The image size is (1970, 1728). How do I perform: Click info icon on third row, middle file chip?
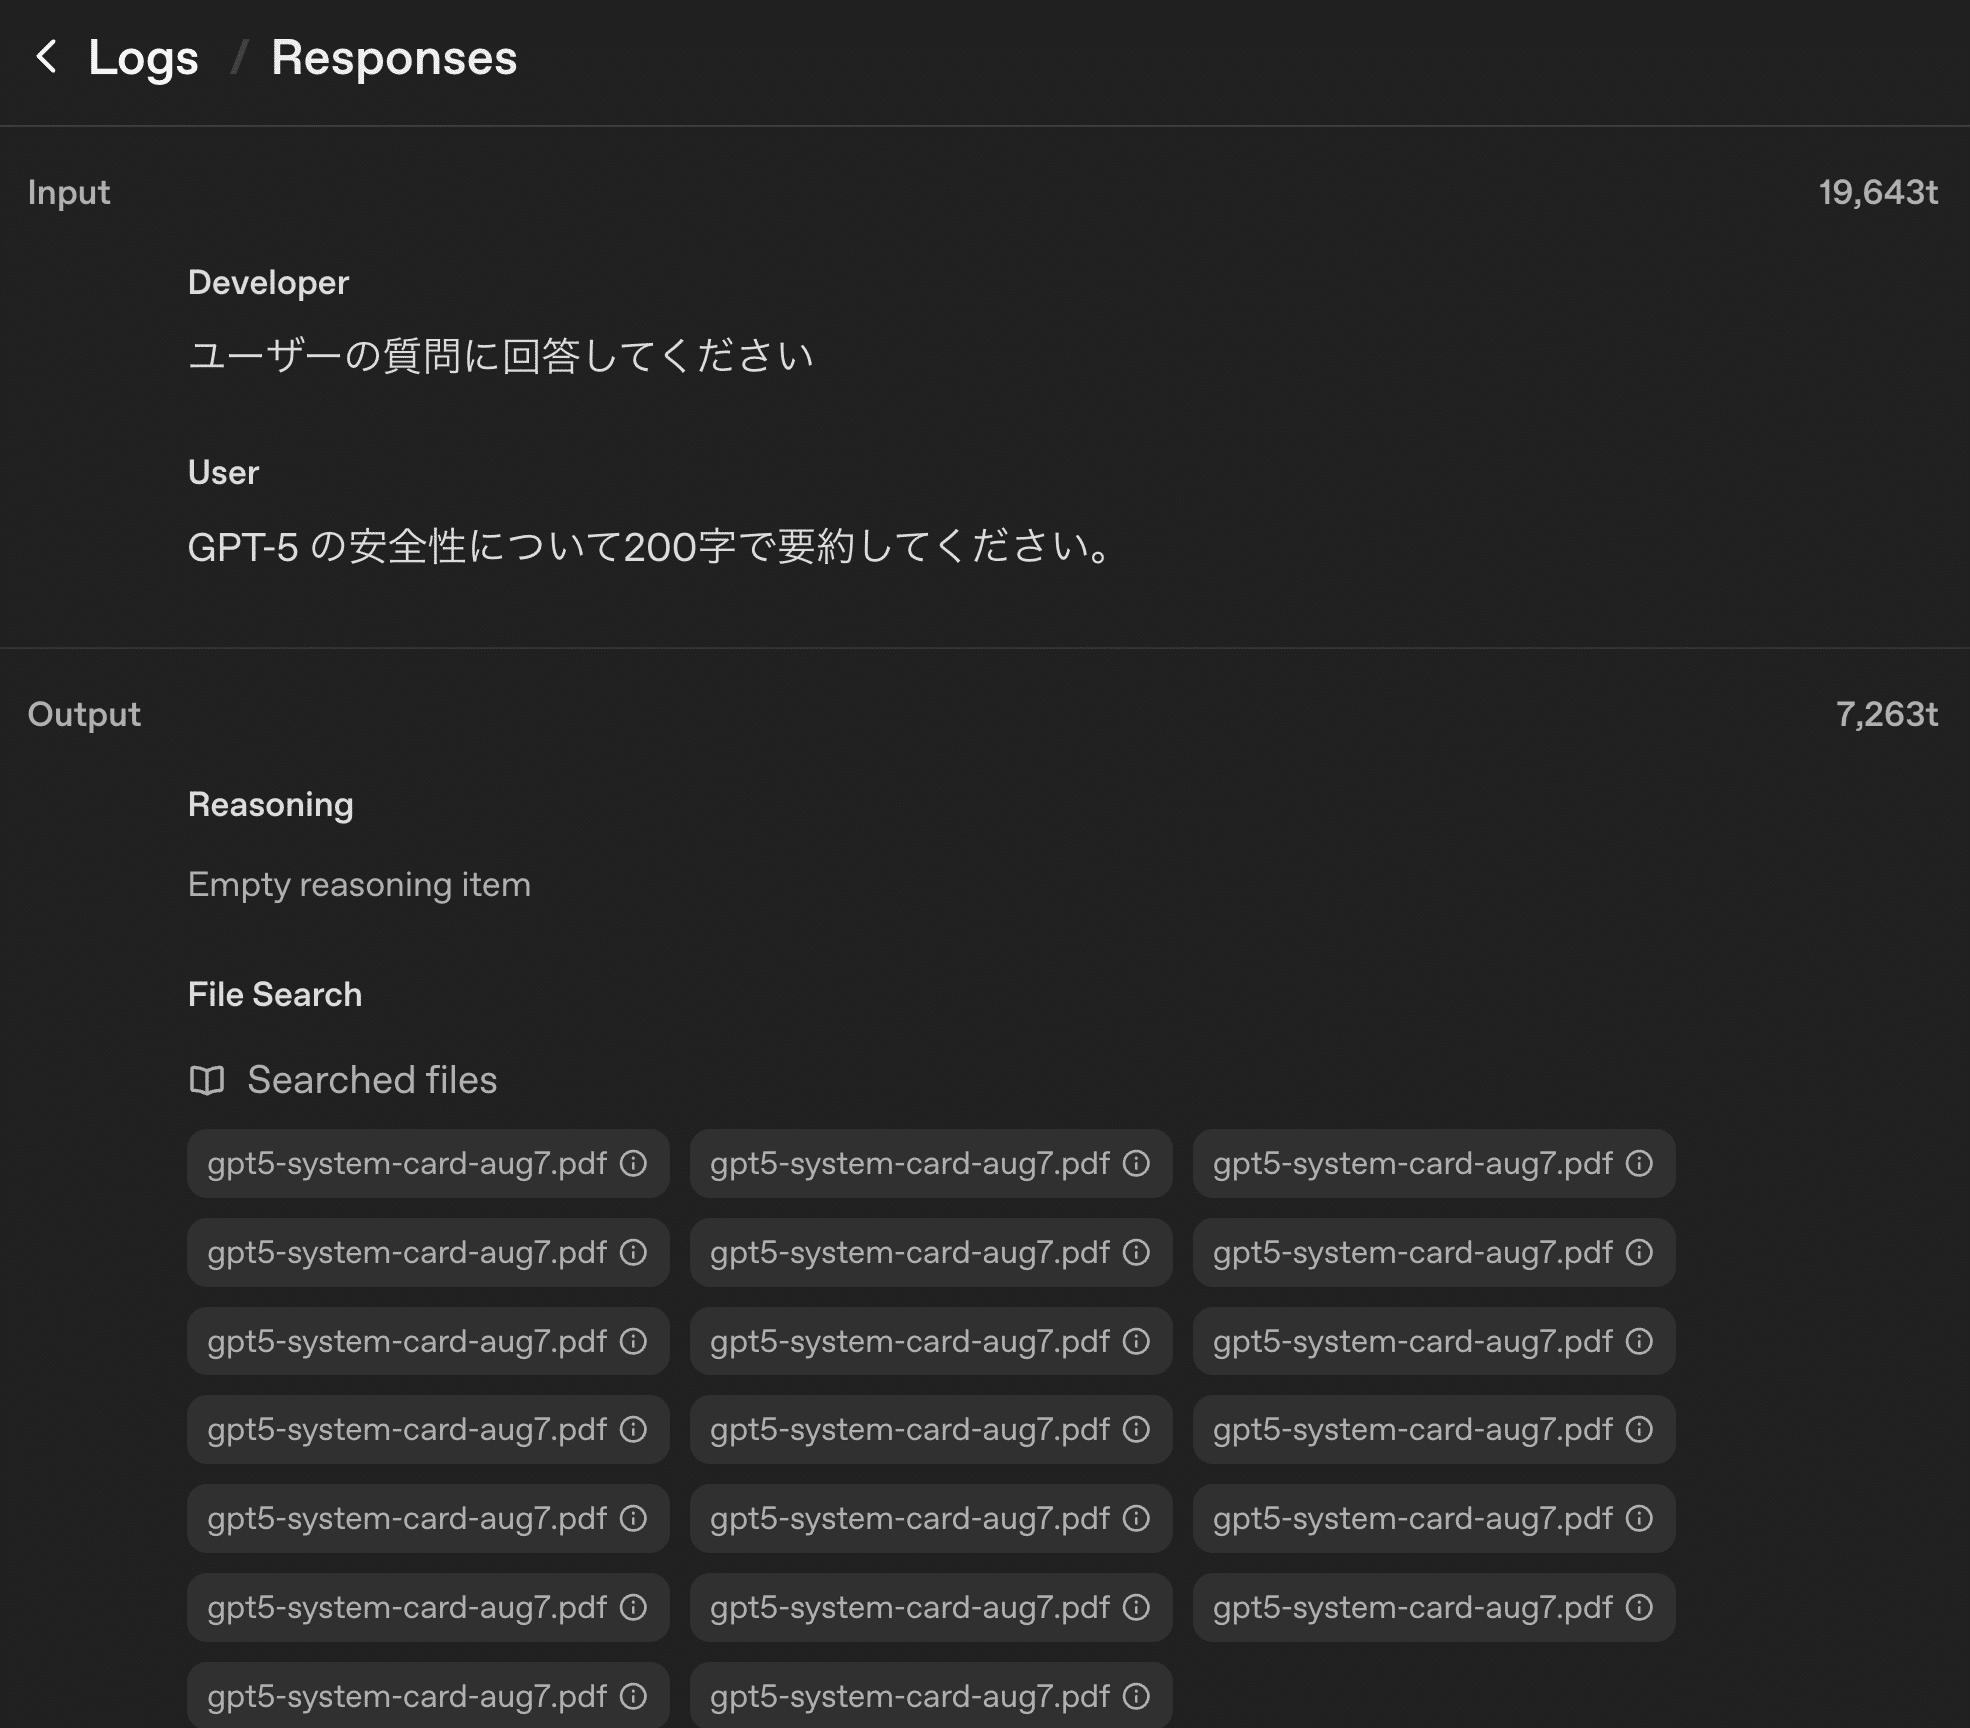click(x=1136, y=1341)
